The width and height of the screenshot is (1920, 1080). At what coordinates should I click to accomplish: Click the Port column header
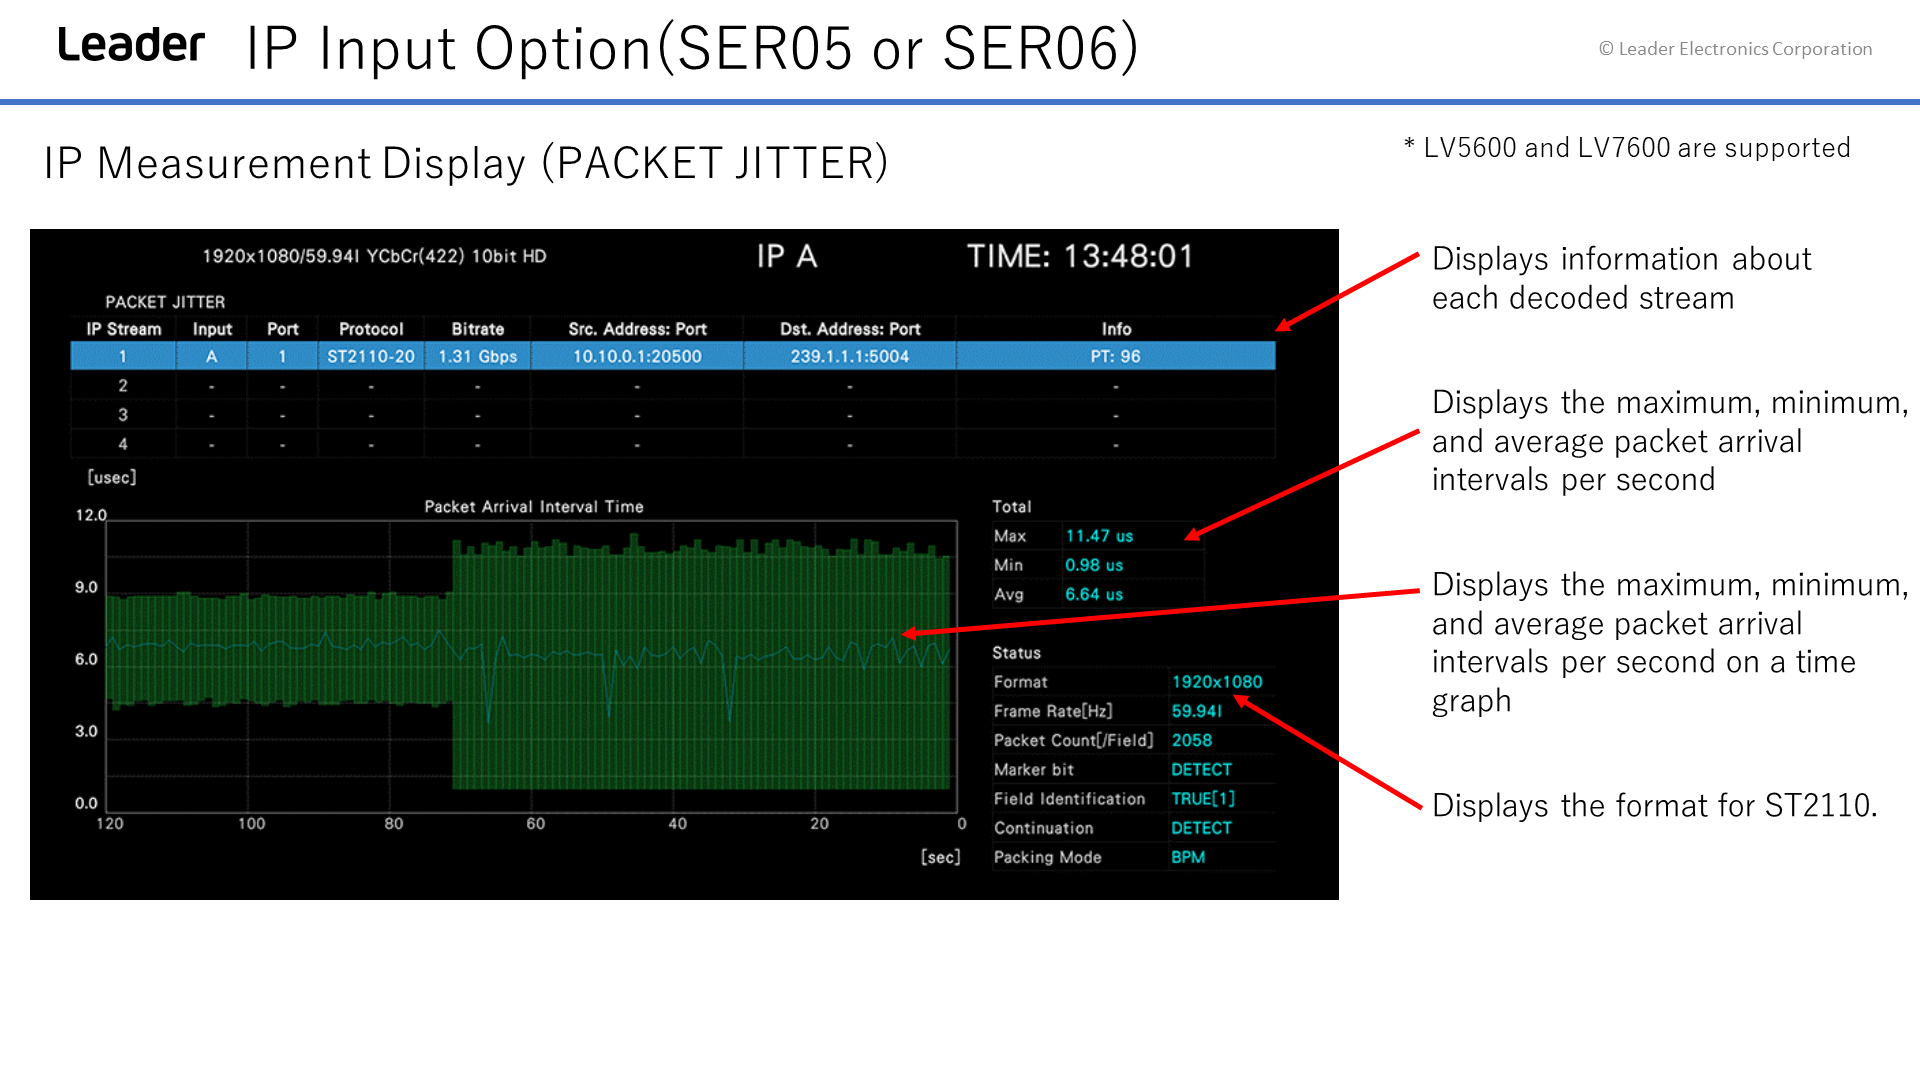point(283,329)
